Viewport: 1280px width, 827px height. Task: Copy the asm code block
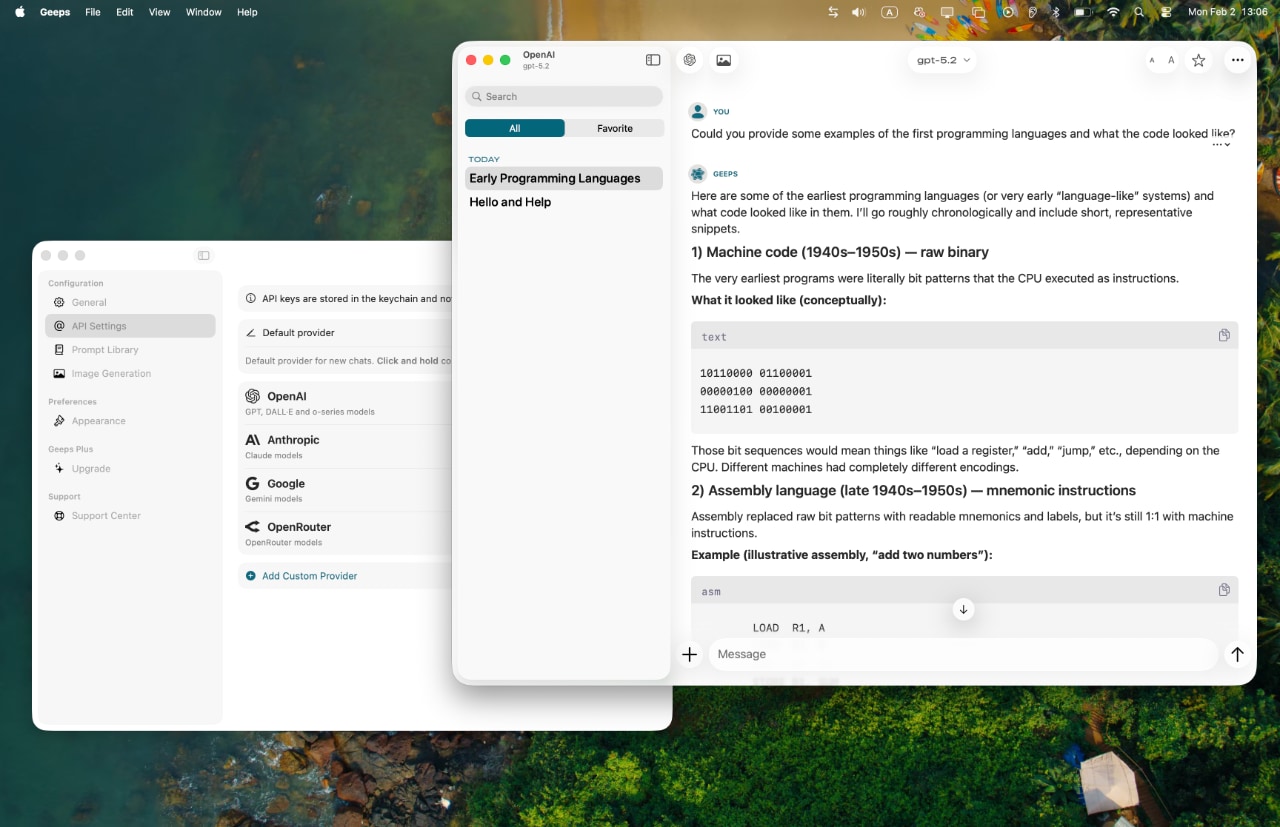(x=1224, y=590)
